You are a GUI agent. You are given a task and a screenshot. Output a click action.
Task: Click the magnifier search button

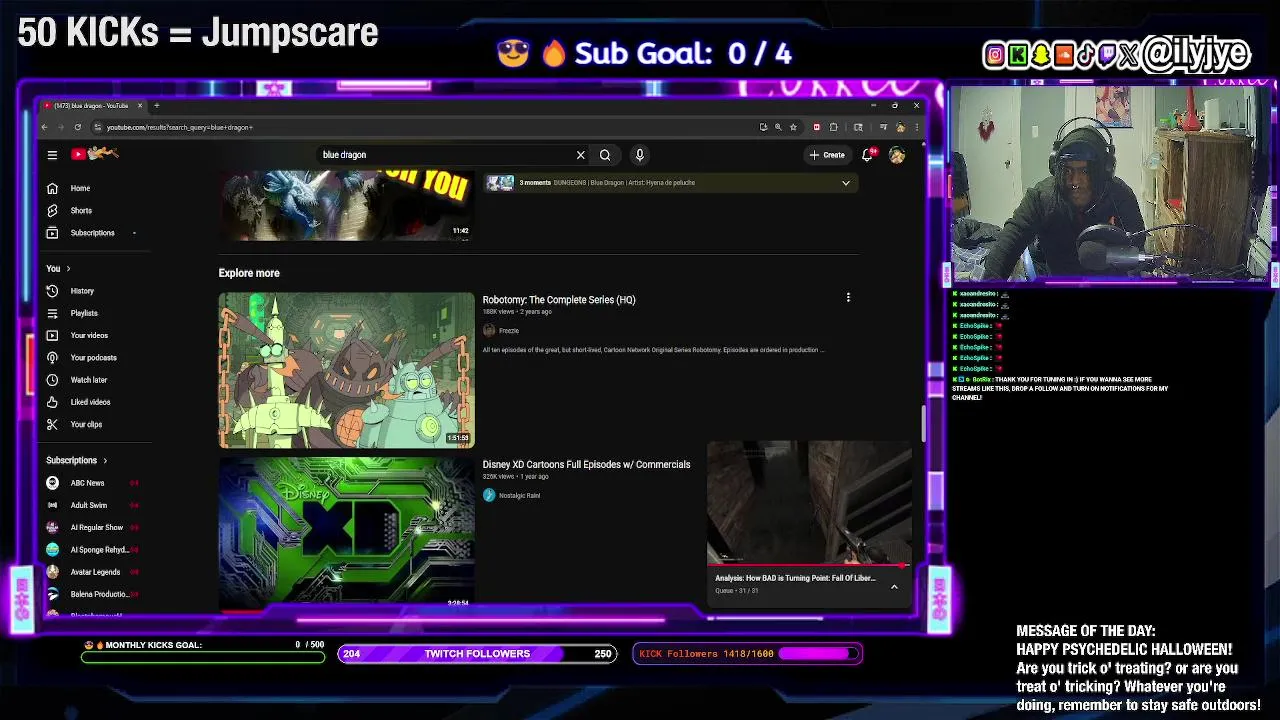(x=605, y=155)
